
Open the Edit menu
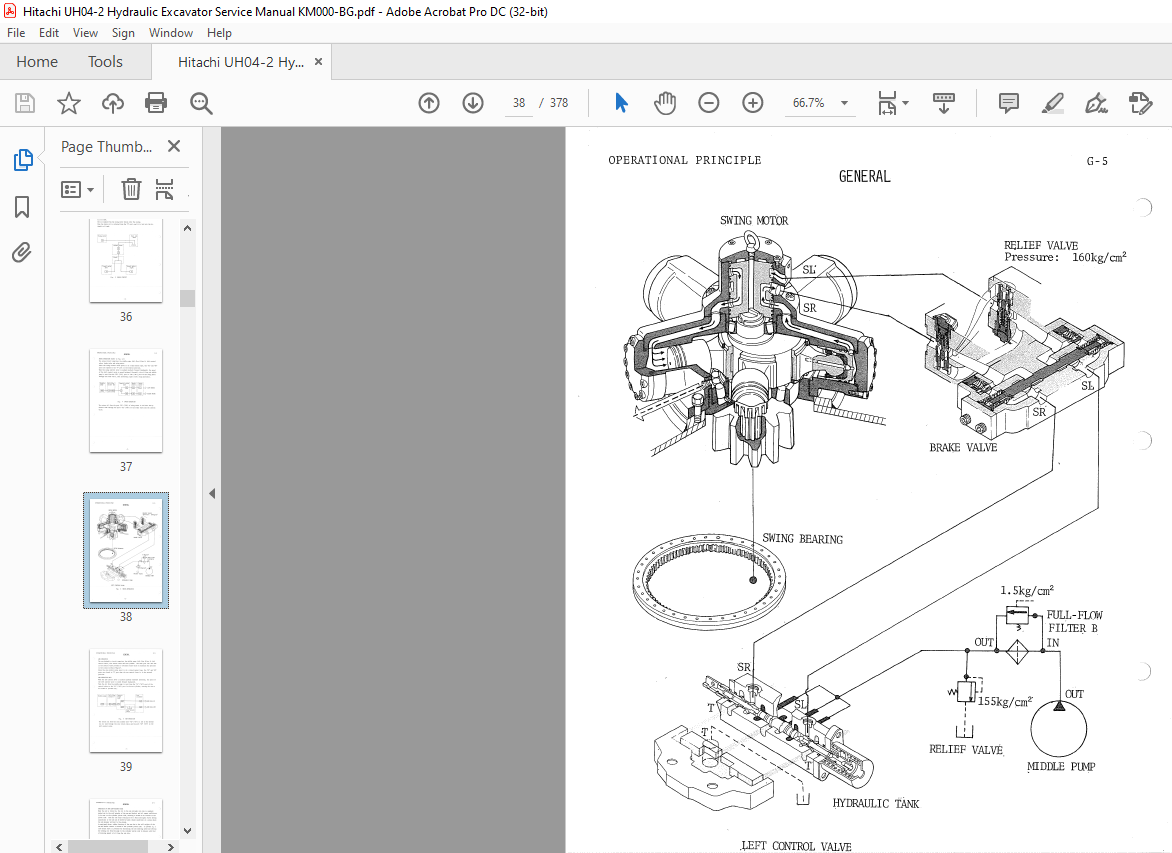pyautogui.click(x=49, y=33)
